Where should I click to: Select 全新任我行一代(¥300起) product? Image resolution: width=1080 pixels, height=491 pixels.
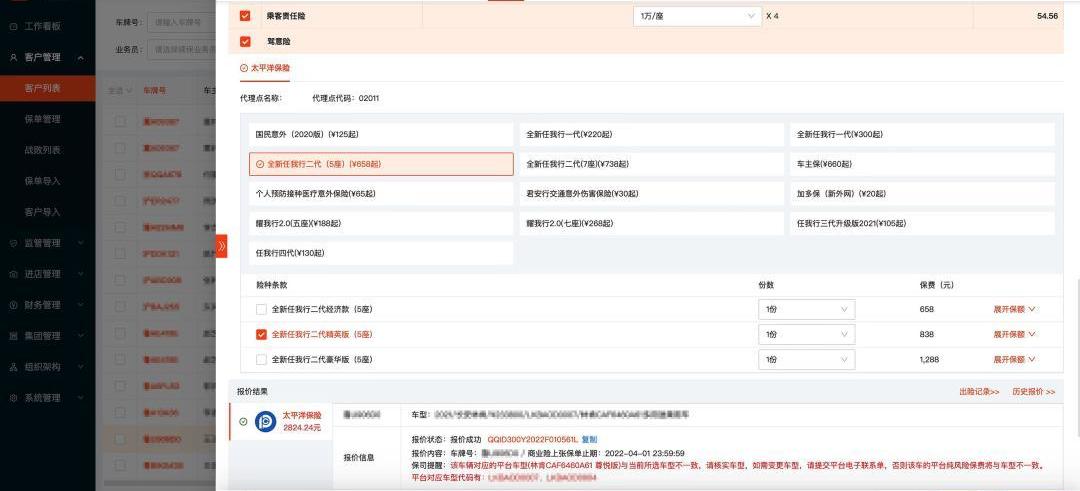click(922, 135)
